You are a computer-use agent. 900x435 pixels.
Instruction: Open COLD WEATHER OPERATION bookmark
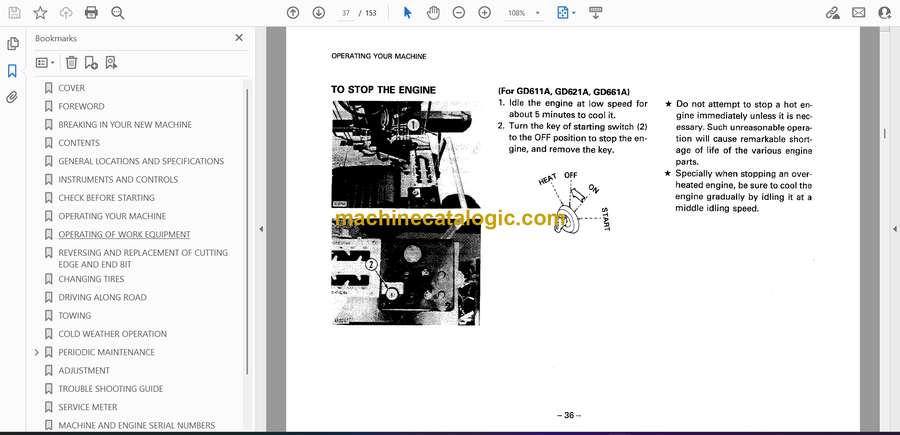pos(113,334)
